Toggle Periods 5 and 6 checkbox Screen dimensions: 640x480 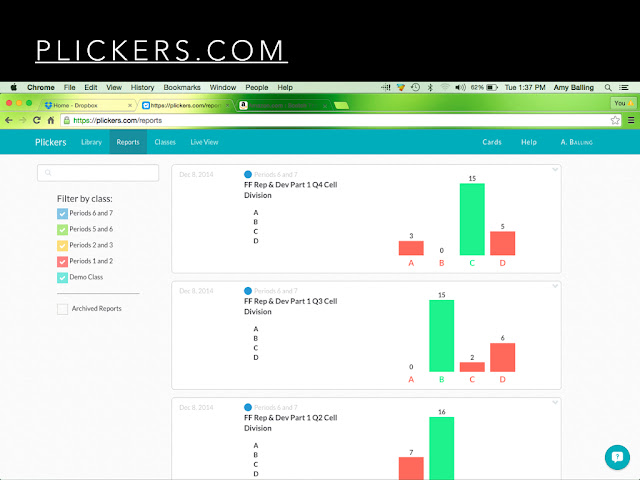tap(62, 229)
